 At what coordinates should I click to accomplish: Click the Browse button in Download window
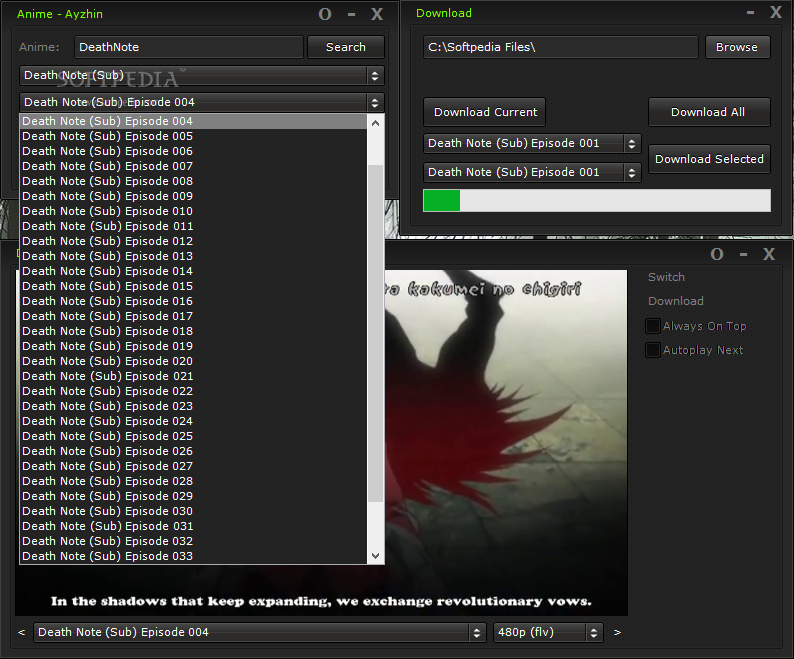pos(737,47)
